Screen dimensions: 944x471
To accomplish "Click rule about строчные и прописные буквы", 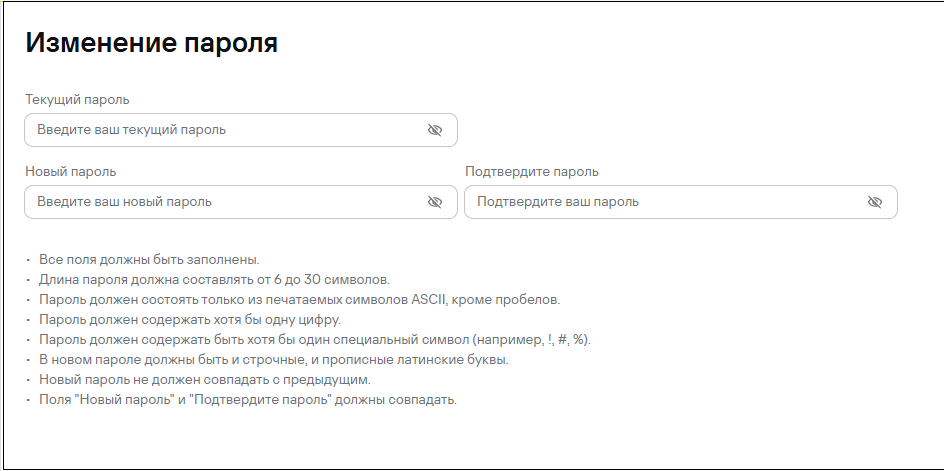I will (274, 360).
